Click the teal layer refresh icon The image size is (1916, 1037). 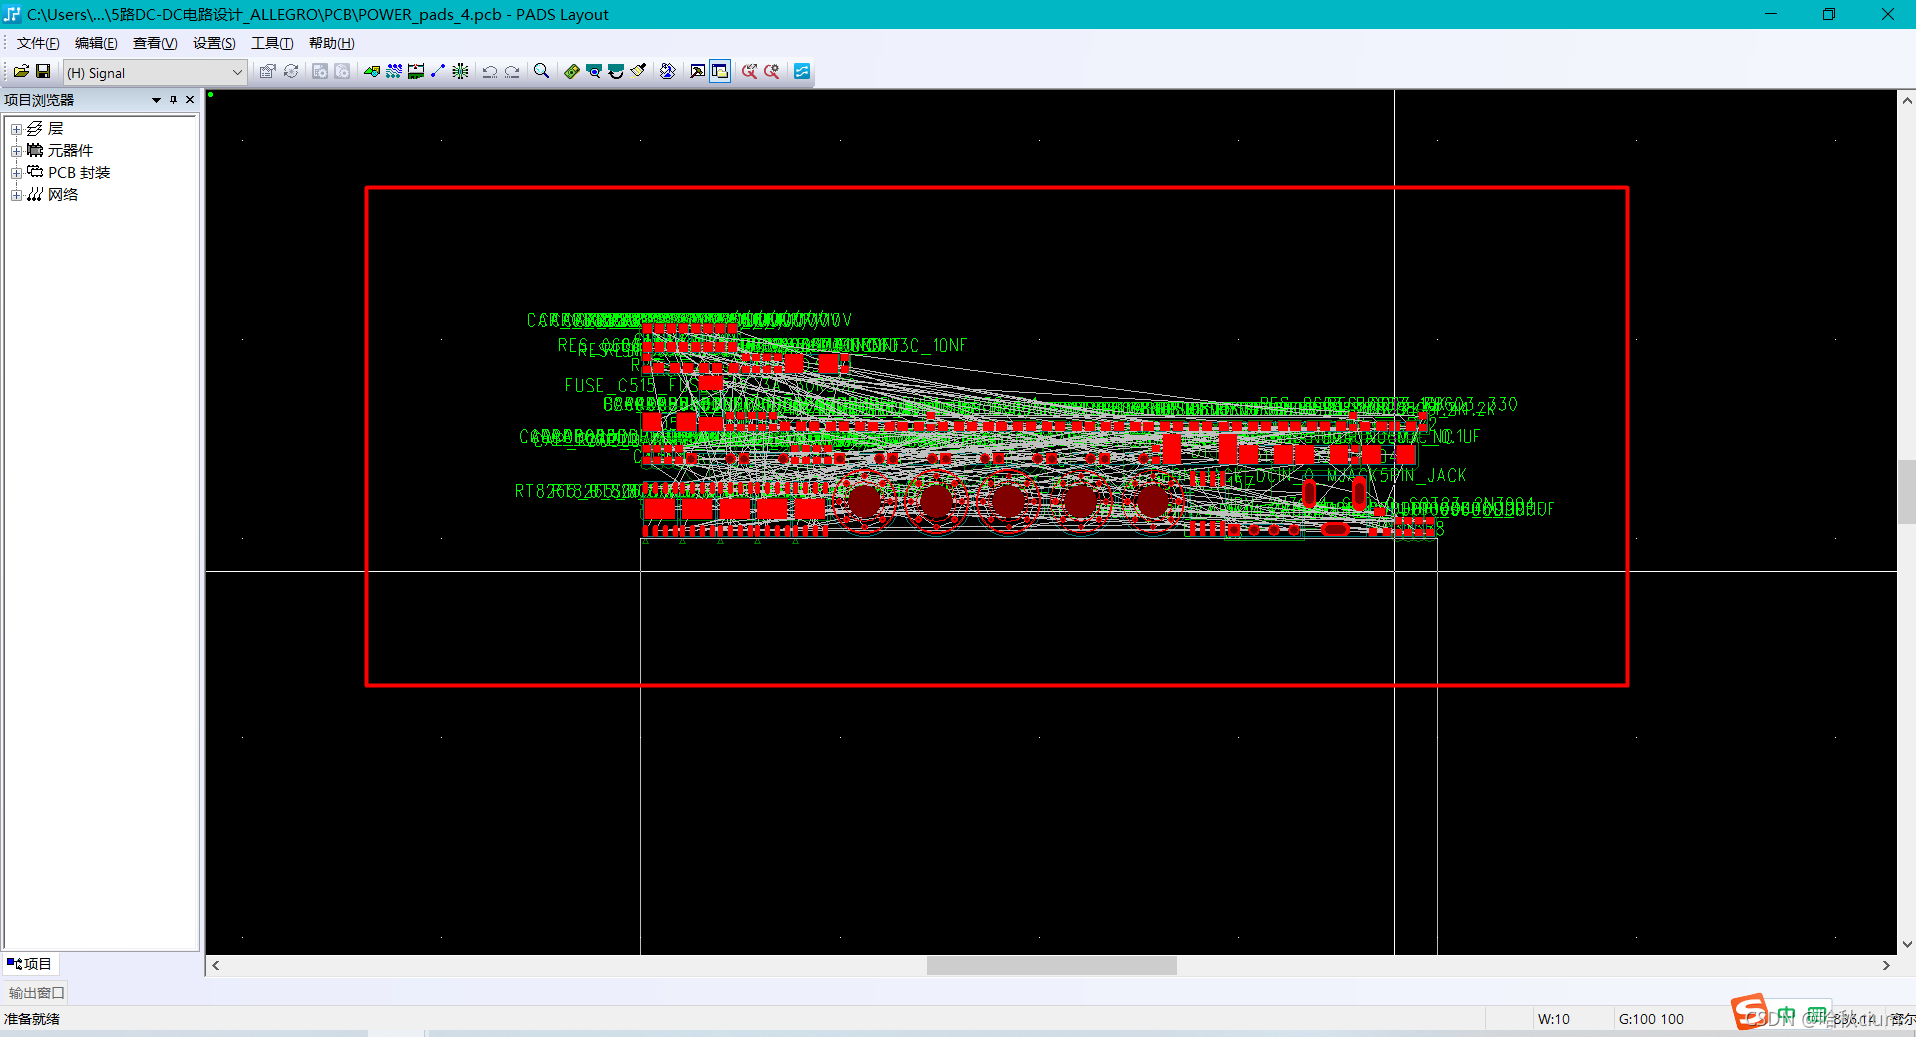click(616, 71)
